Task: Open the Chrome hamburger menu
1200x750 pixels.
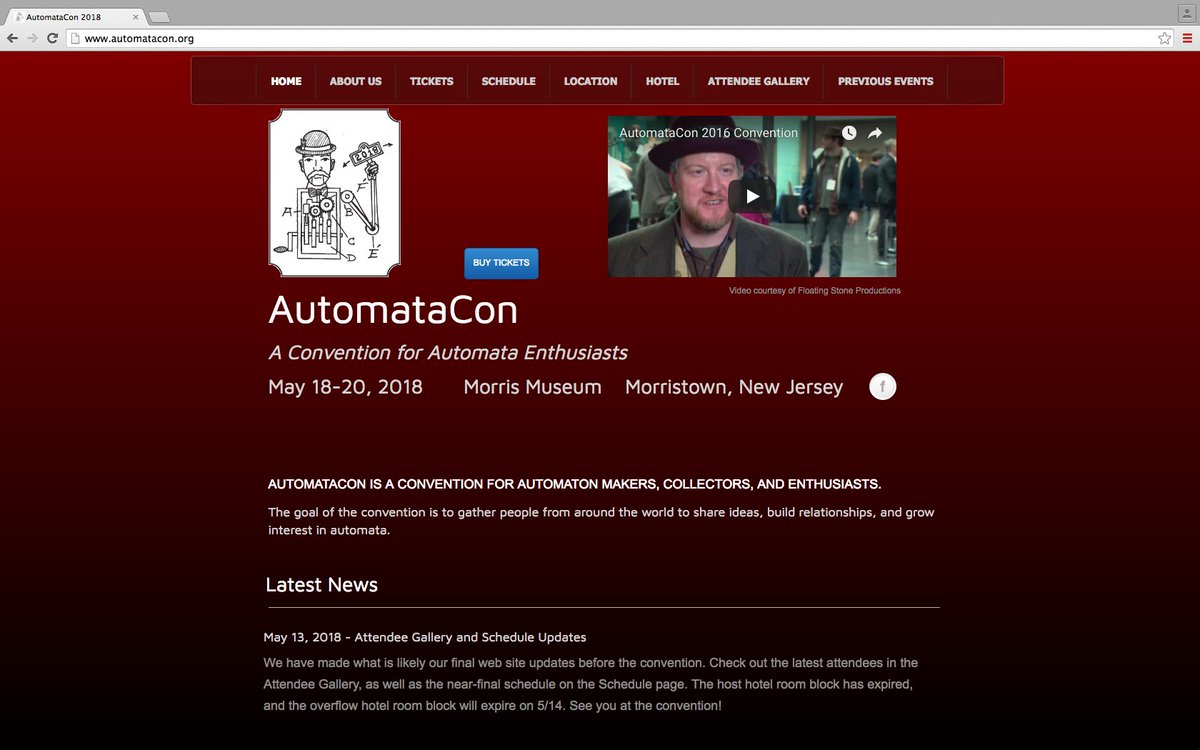Action: coord(1187,38)
